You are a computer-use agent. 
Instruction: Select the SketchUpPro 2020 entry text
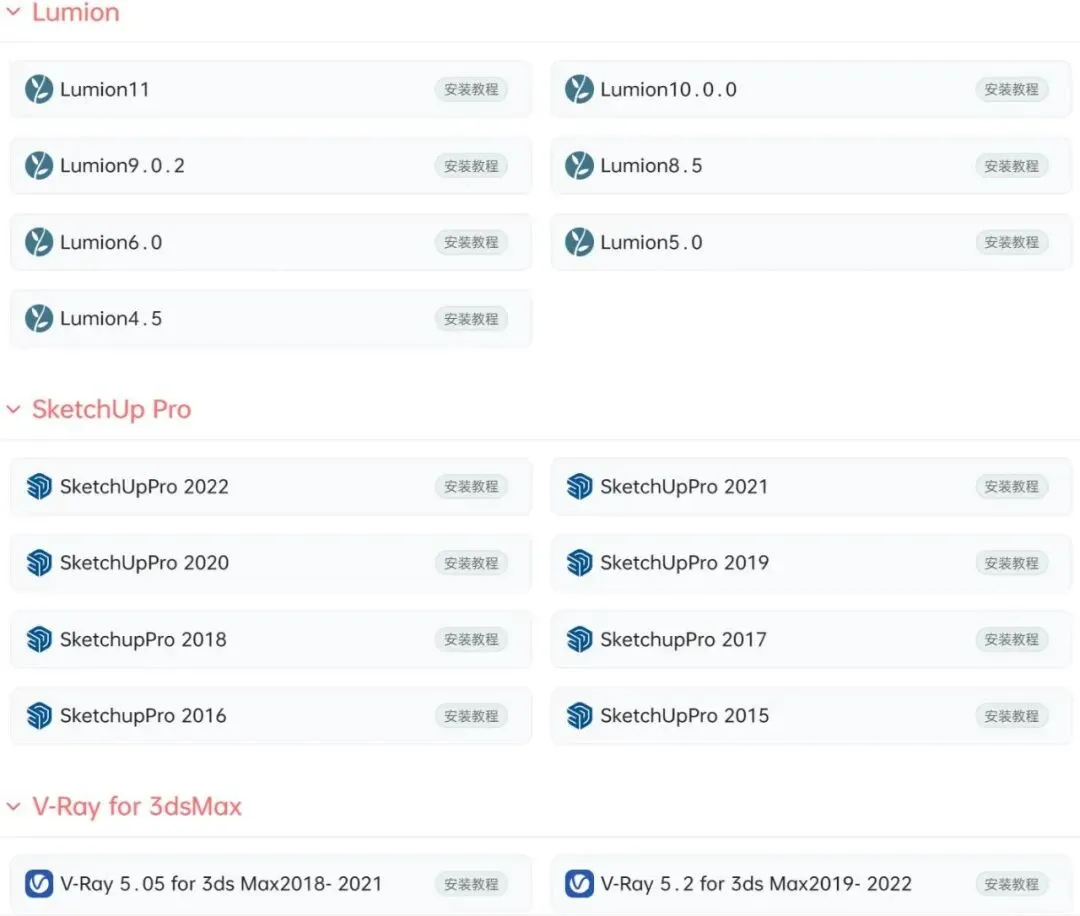pyautogui.click(x=144, y=563)
